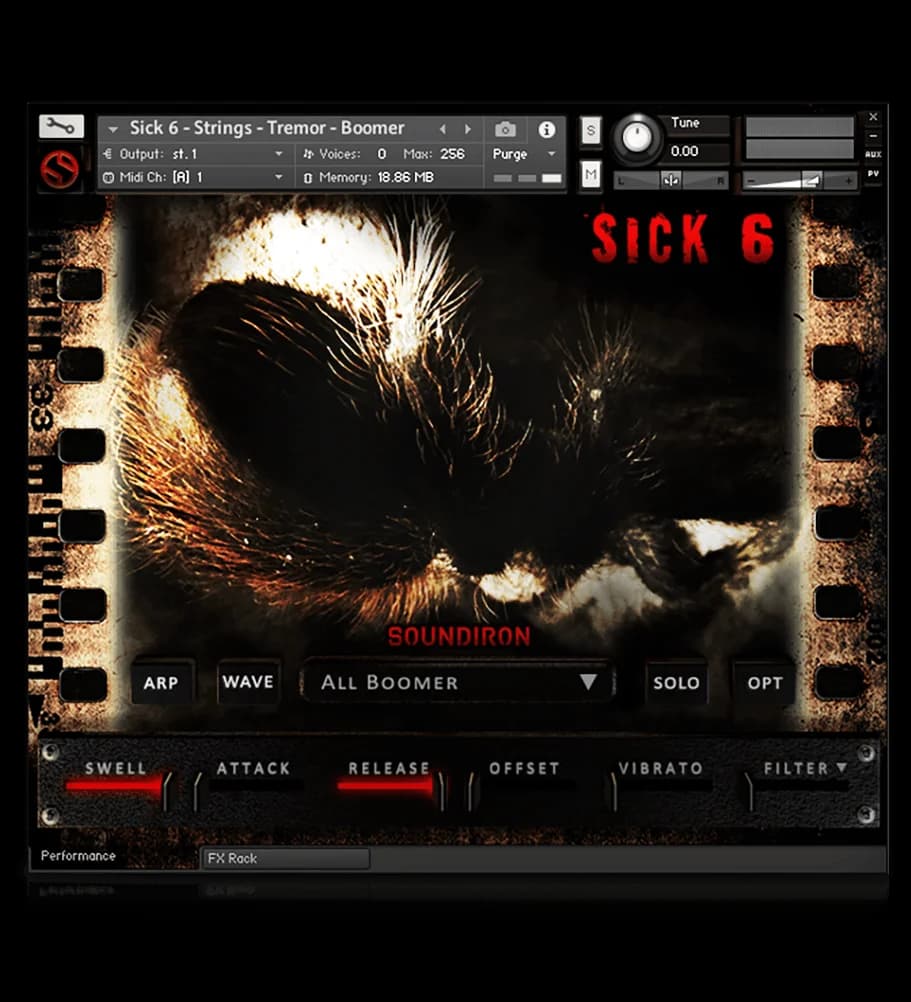Toggle SOLO mode for the articulation
Image resolution: width=911 pixels, height=1002 pixels.
pos(677,683)
